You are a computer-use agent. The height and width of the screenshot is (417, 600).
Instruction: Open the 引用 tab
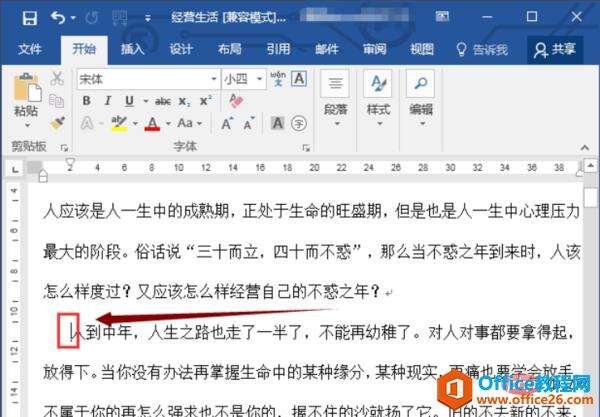point(278,49)
